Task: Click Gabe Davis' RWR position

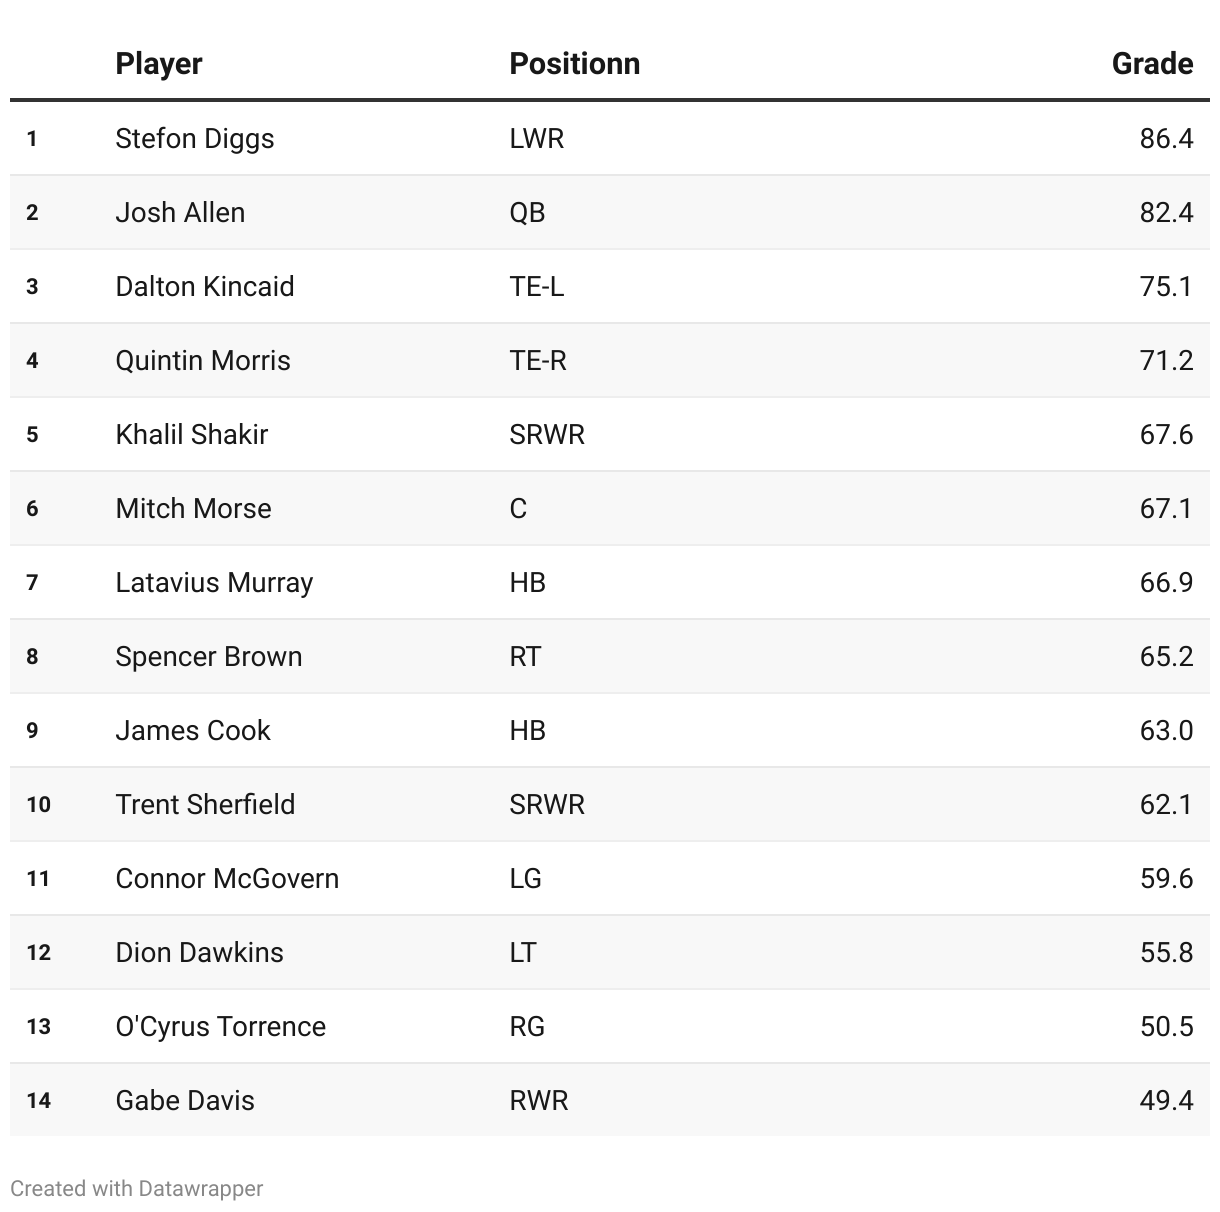Action: point(538,1100)
